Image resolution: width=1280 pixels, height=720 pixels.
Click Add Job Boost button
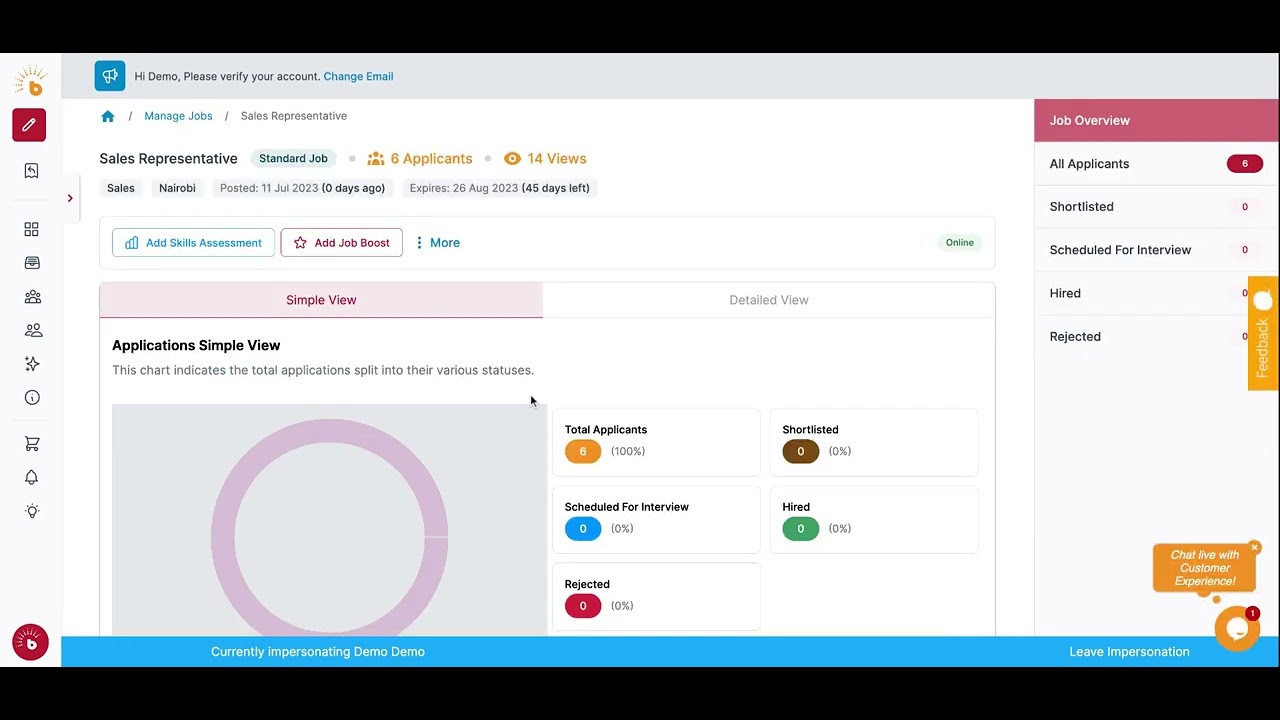pos(341,243)
